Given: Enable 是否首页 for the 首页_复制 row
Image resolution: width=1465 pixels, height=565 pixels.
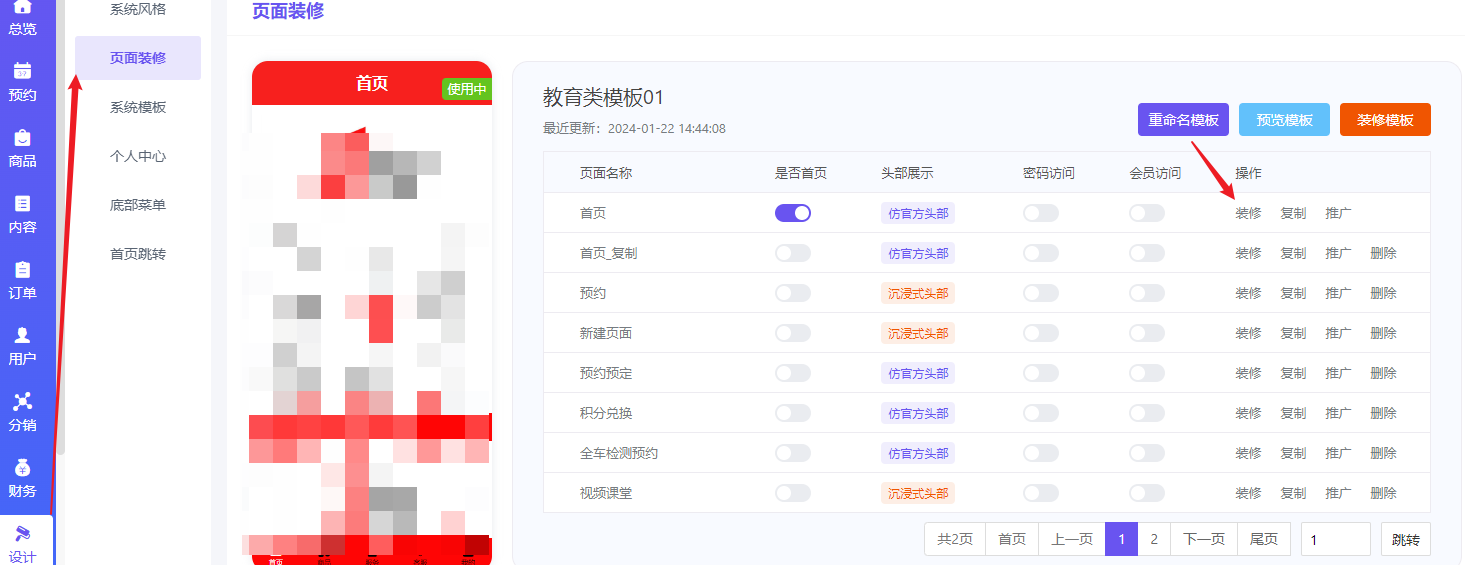Looking at the screenshot, I should pyautogui.click(x=793, y=253).
